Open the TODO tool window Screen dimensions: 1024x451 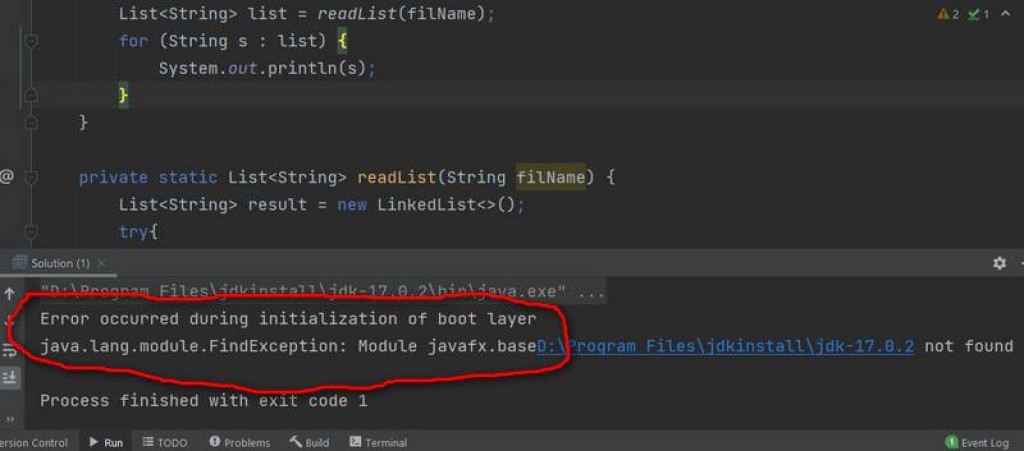[165, 442]
